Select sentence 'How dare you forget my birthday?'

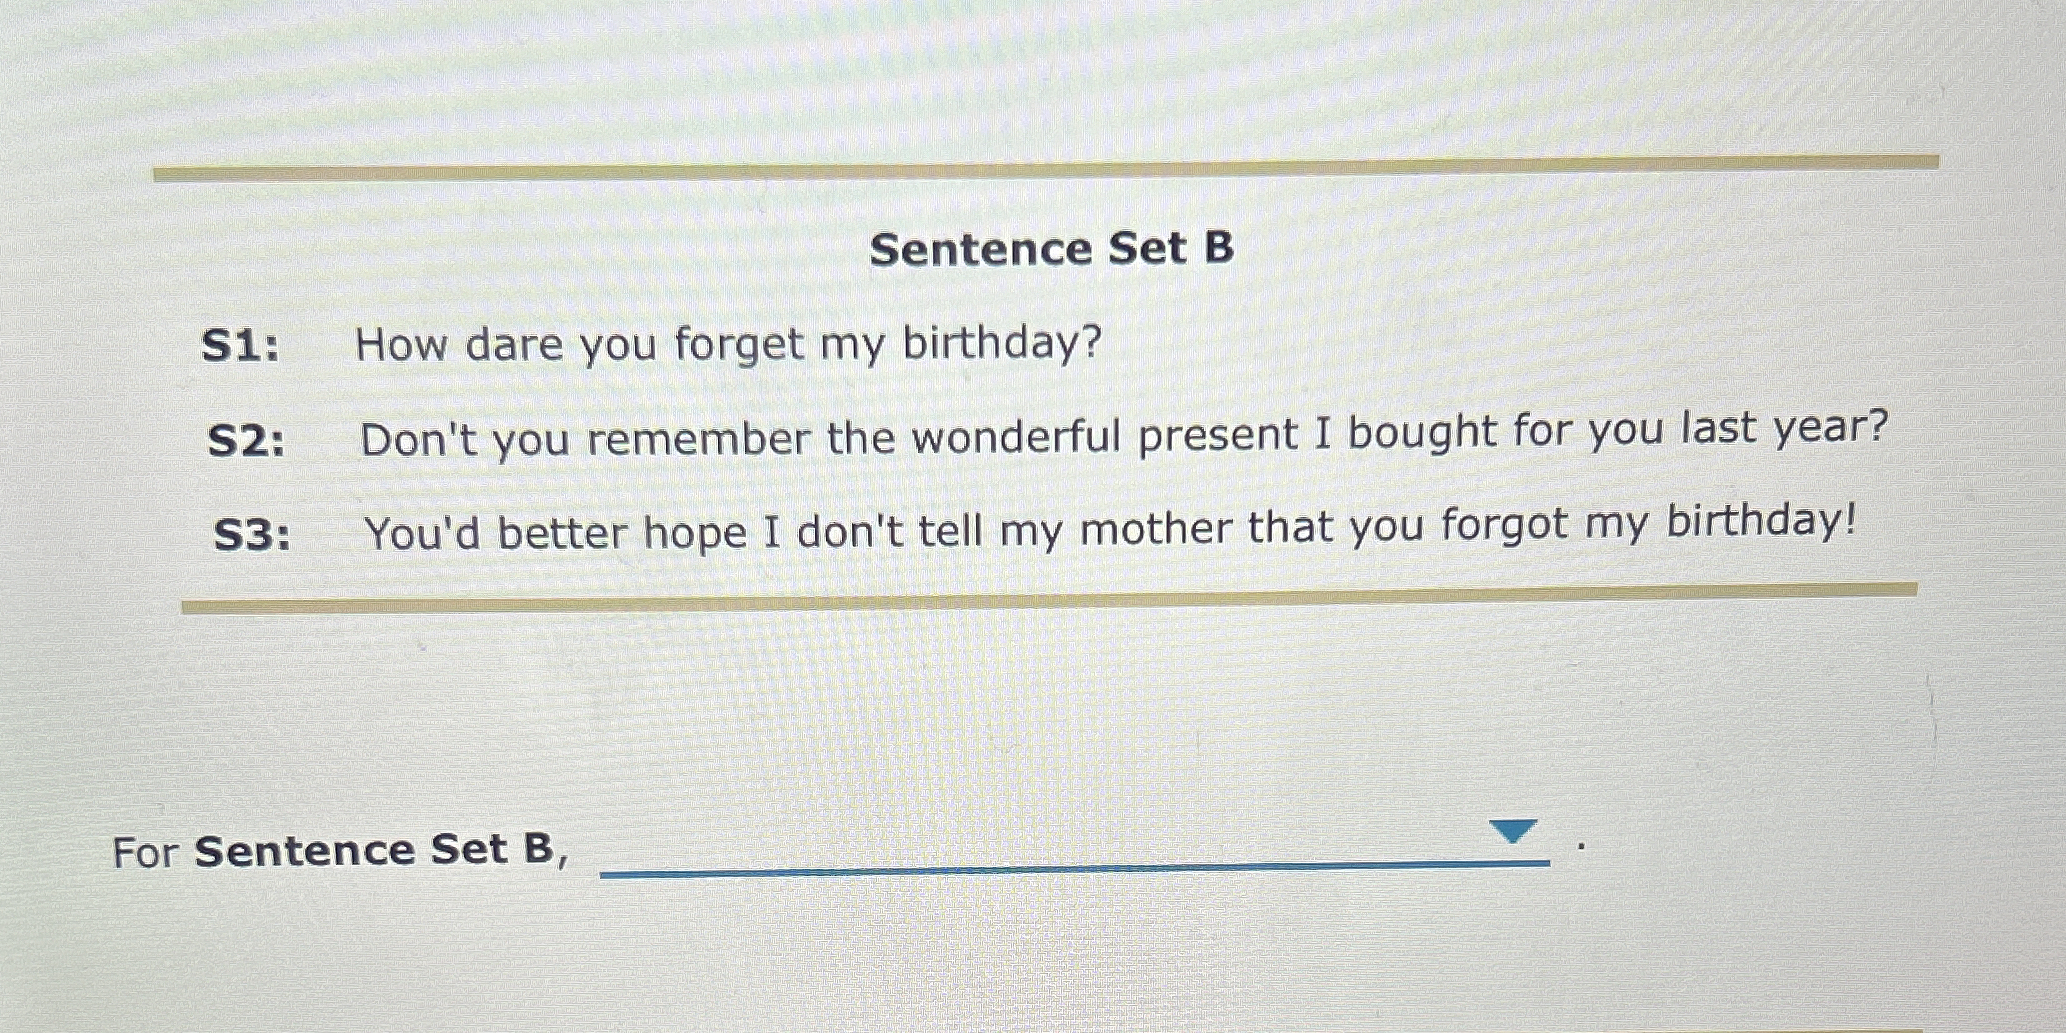pos(729,344)
